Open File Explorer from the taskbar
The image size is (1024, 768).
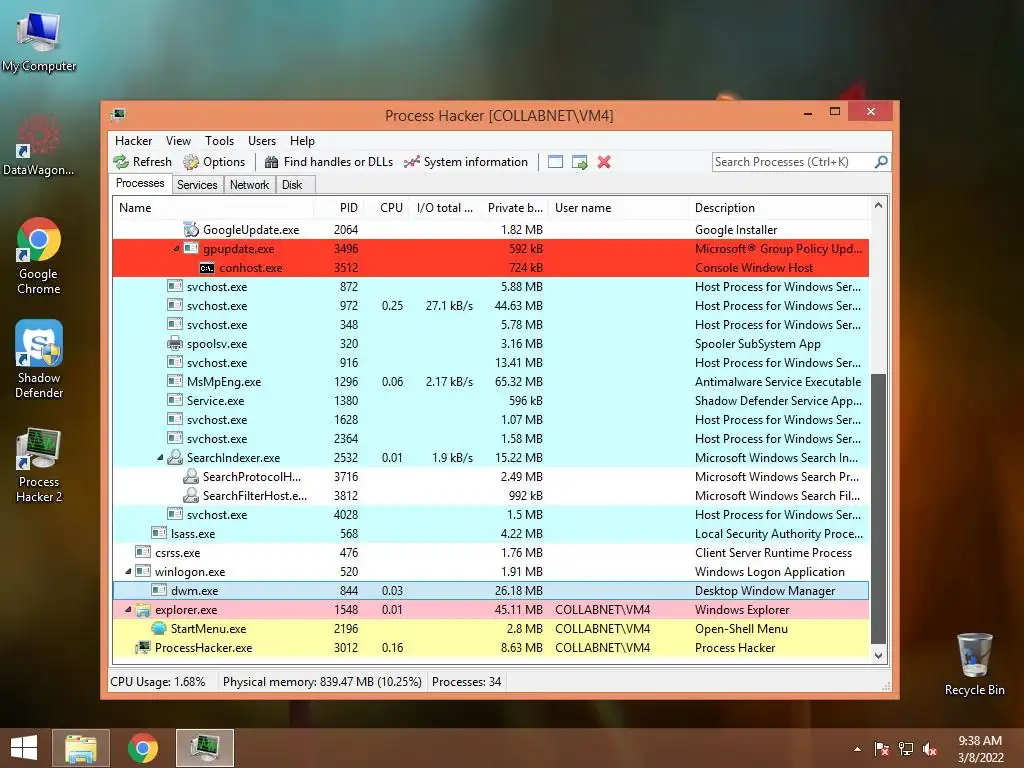click(81, 748)
